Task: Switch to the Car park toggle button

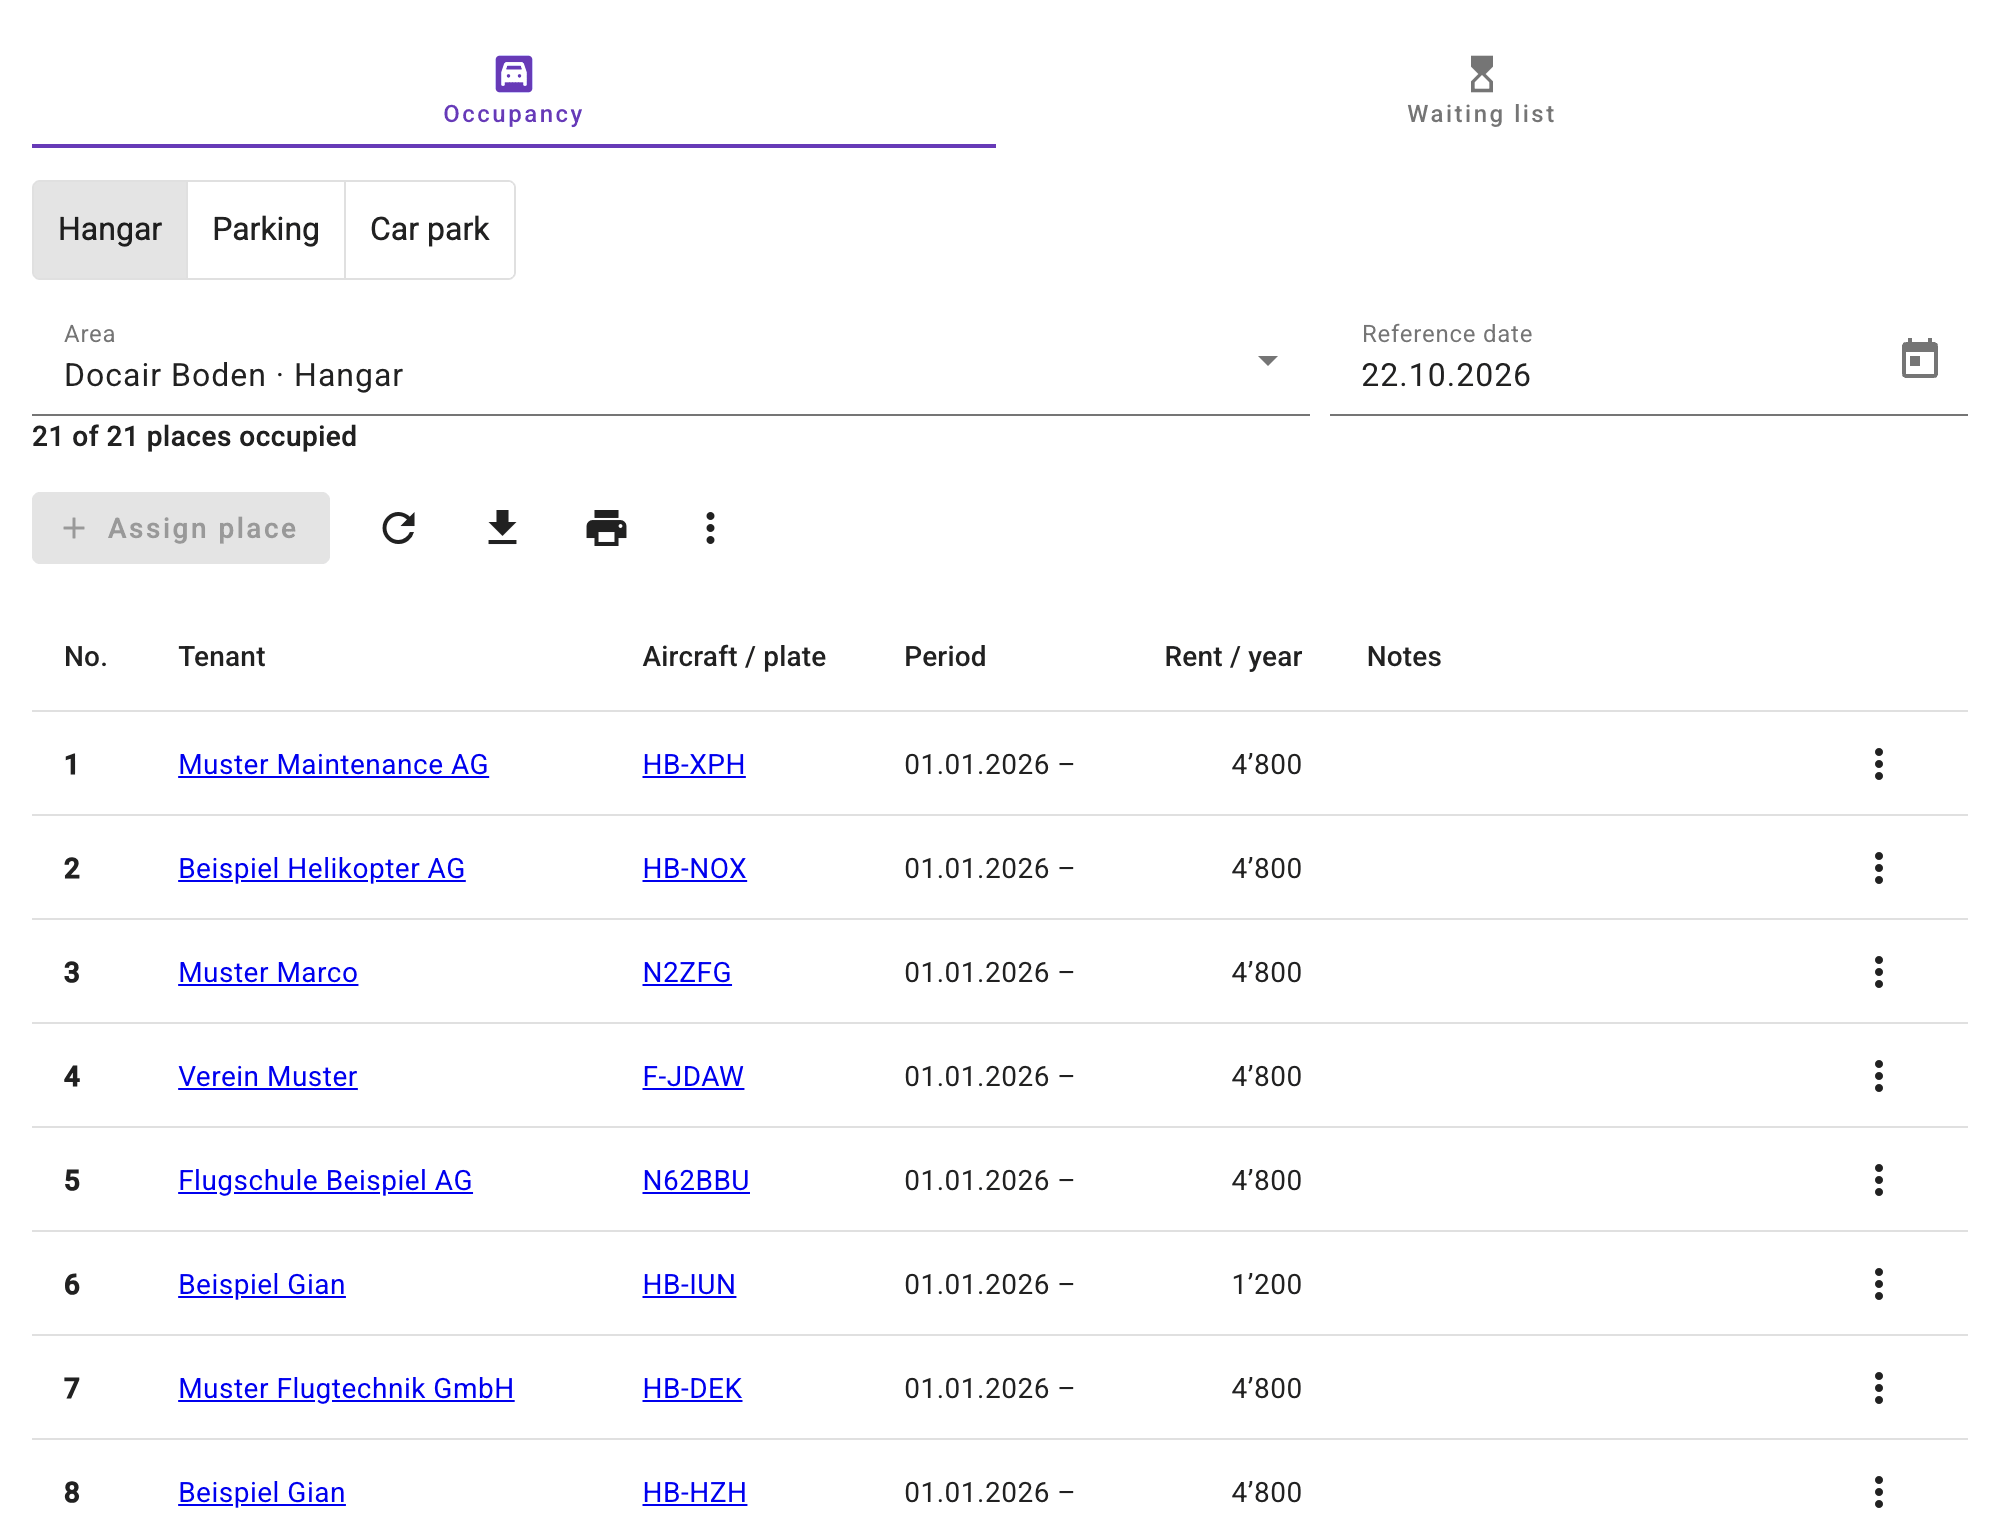Action: tap(430, 230)
